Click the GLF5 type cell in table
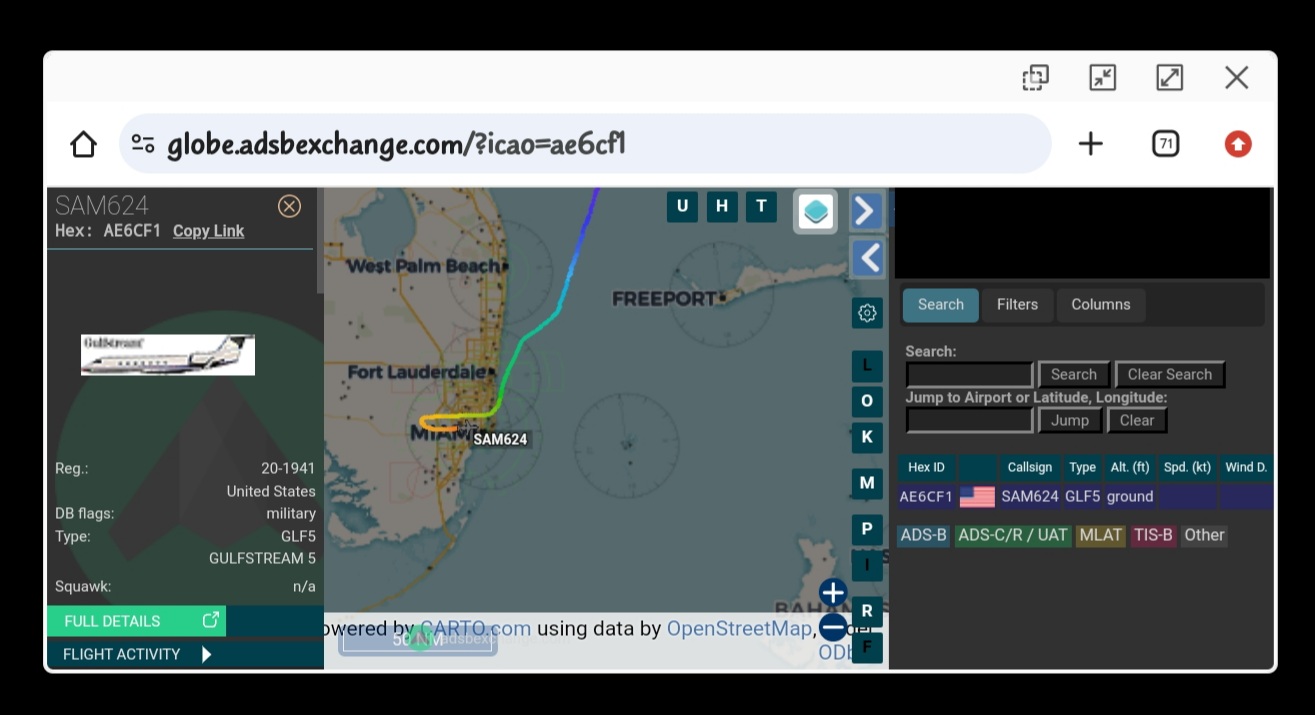 click(x=1082, y=497)
